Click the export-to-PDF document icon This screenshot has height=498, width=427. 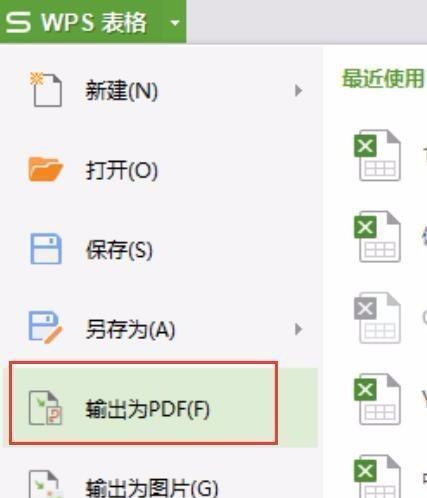[45, 408]
